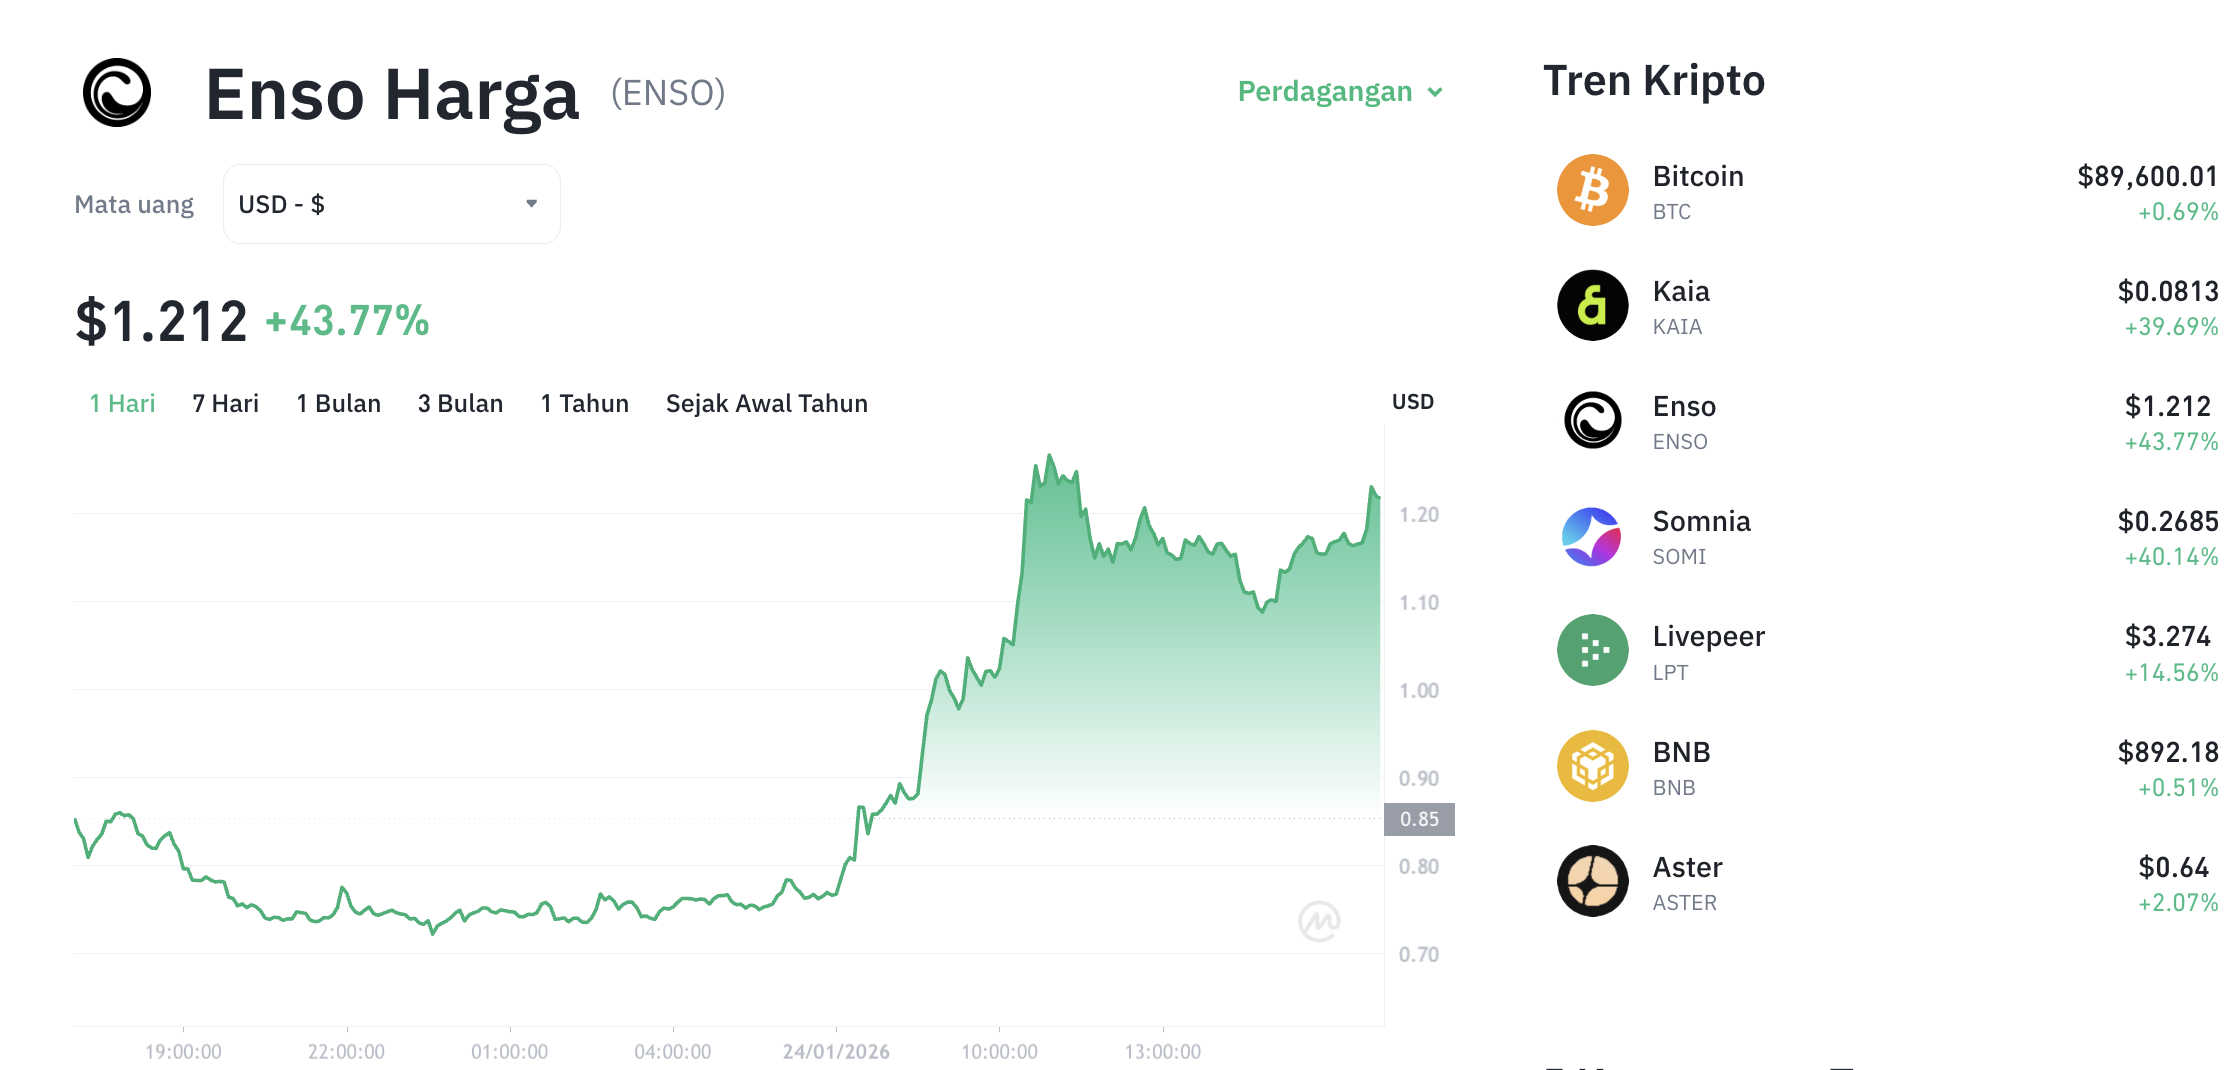Toggle the 1 Bulan time range

(x=338, y=403)
